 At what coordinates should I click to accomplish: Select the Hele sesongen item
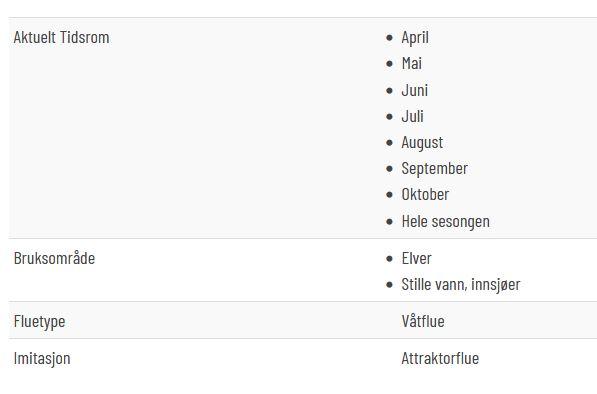tap(445, 222)
